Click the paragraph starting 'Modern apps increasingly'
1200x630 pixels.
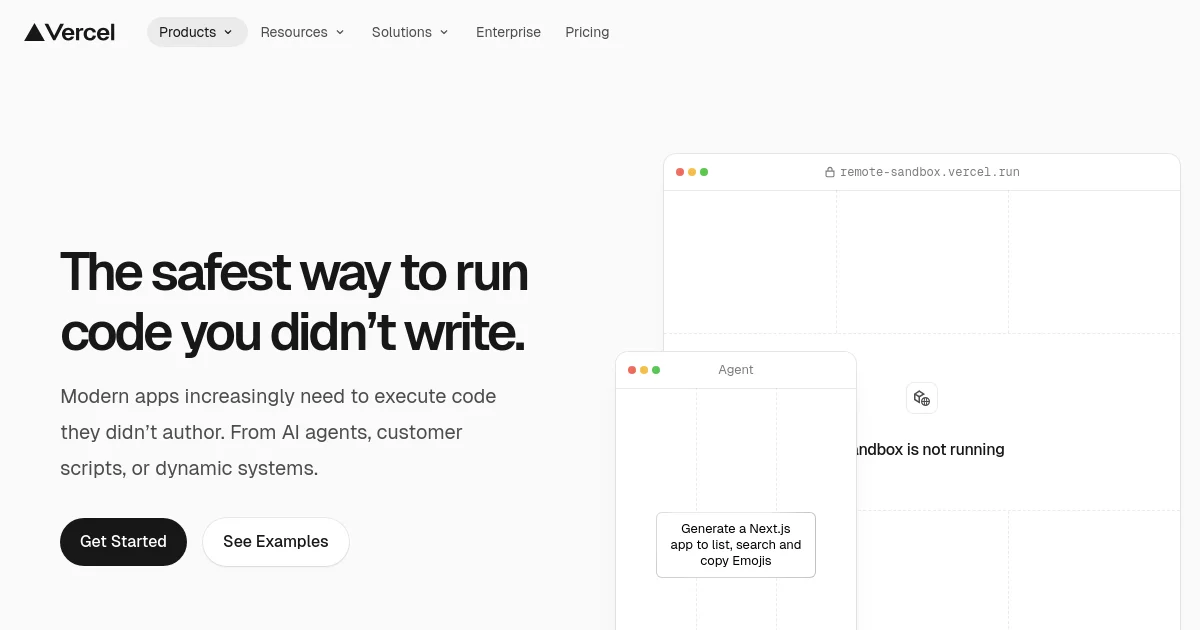click(278, 432)
